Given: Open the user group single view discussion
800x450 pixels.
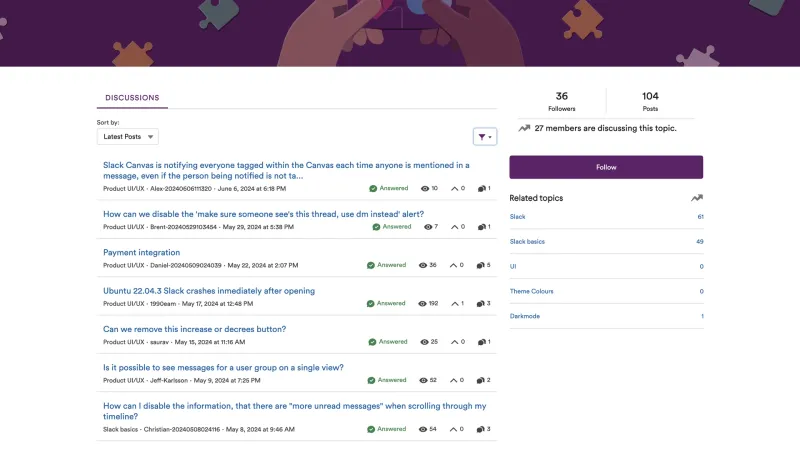Looking at the screenshot, I should coord(223,367).
